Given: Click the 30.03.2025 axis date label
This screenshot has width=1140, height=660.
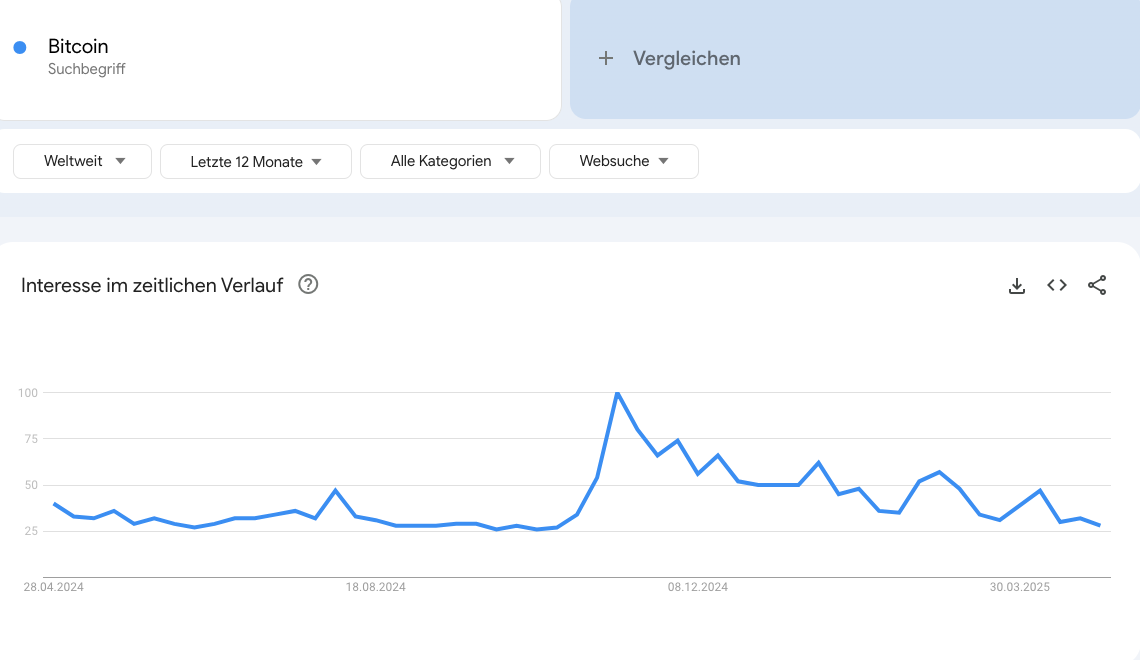Looking at the screenshot, I should tap(1019, 587).
